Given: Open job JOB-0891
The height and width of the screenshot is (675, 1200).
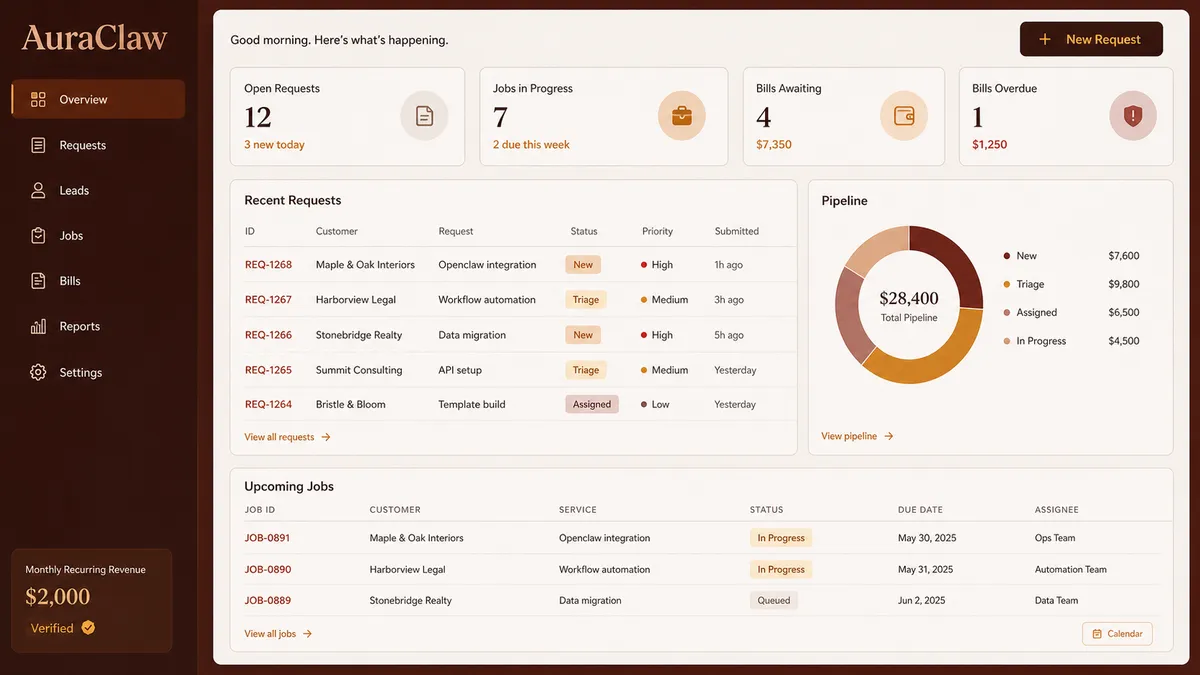Looking at the screenshot, I should [x=267, y=538].
